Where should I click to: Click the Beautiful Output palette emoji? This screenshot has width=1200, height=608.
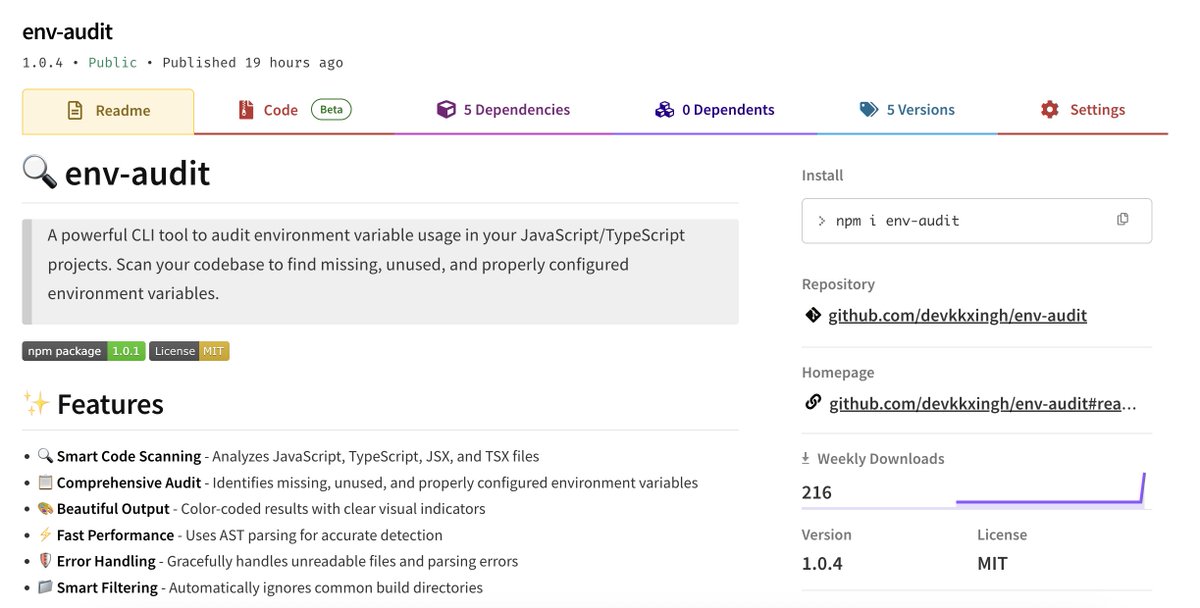[x=45, y=508]
